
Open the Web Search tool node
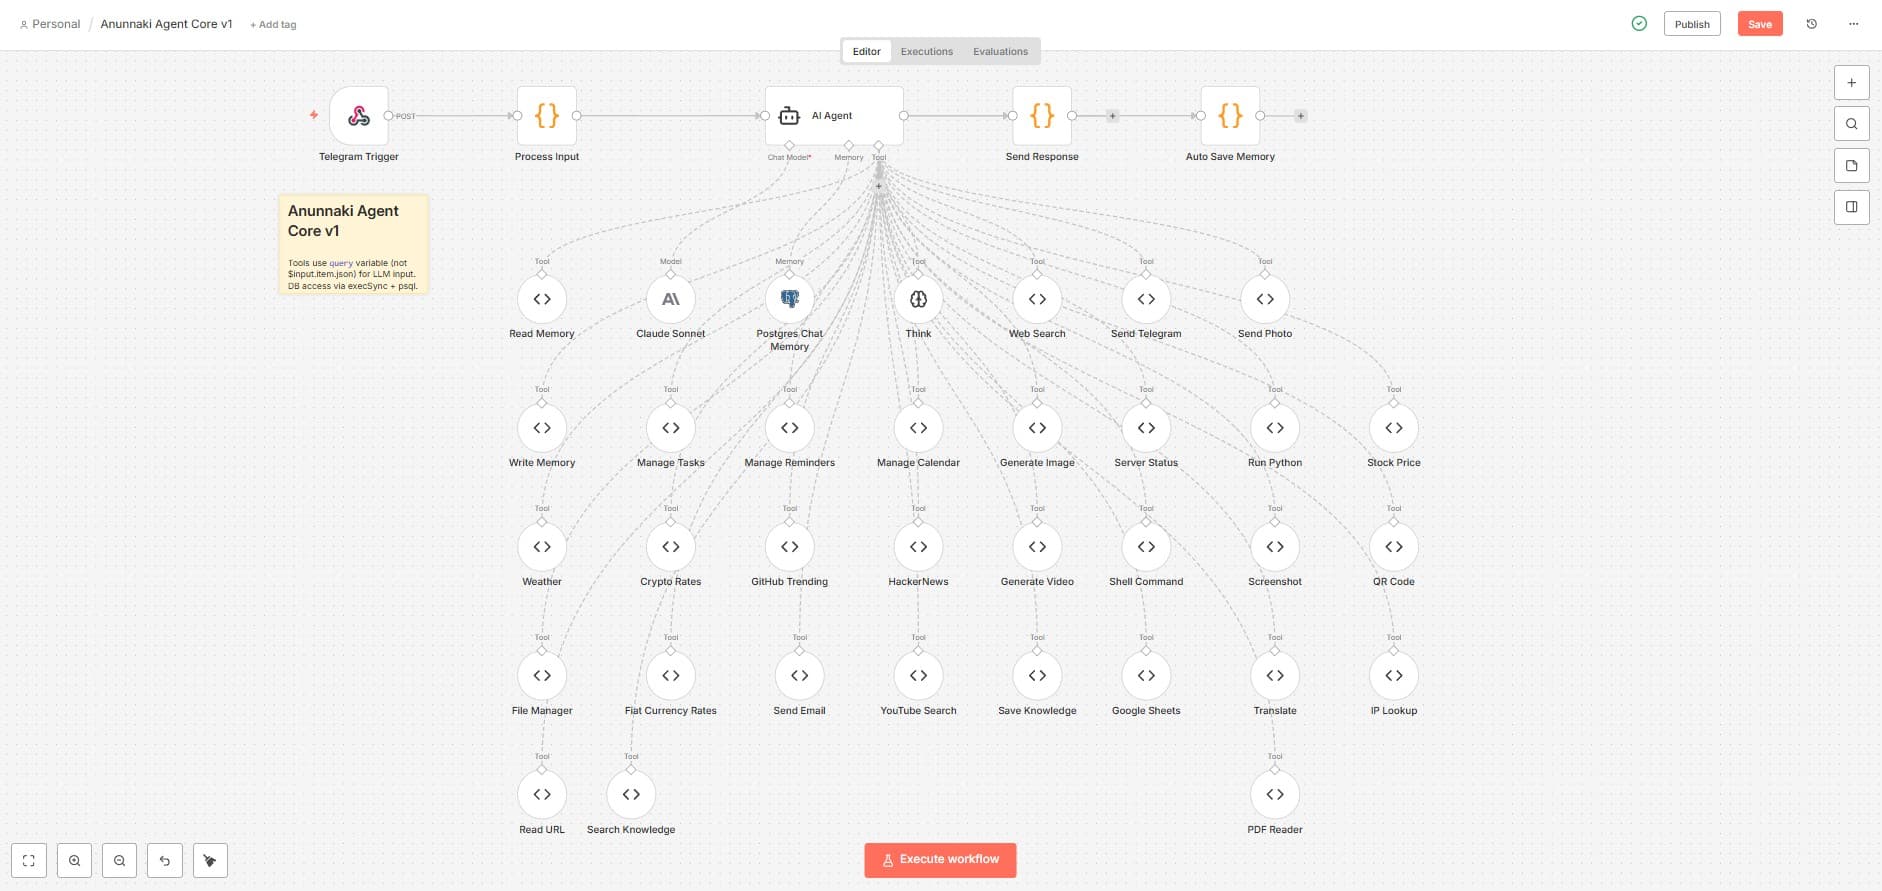(x=1037, y=299)
